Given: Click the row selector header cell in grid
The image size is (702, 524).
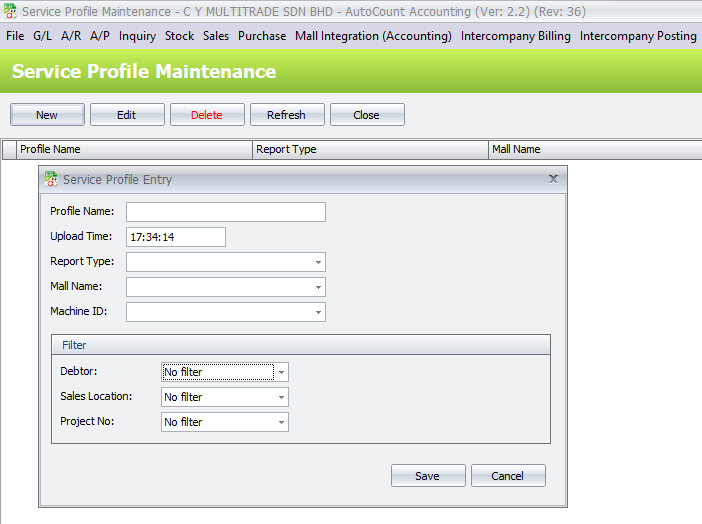Looking at the screenshot, I should coord(9,149).
